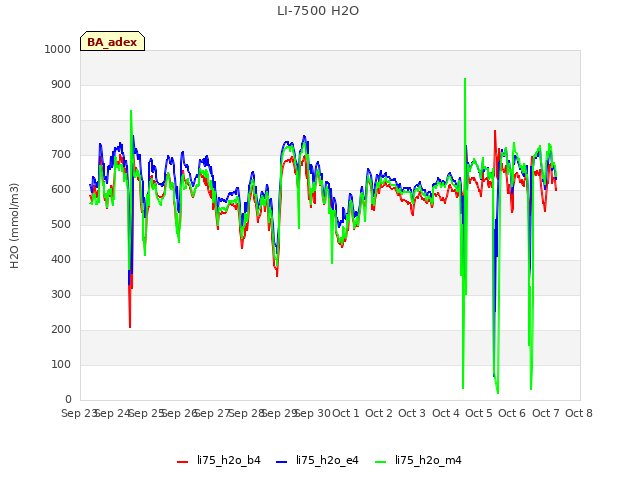Screen dimensions: 640x480
Task: Click the red dip bottom near 200
Action: tap(130, 327)
